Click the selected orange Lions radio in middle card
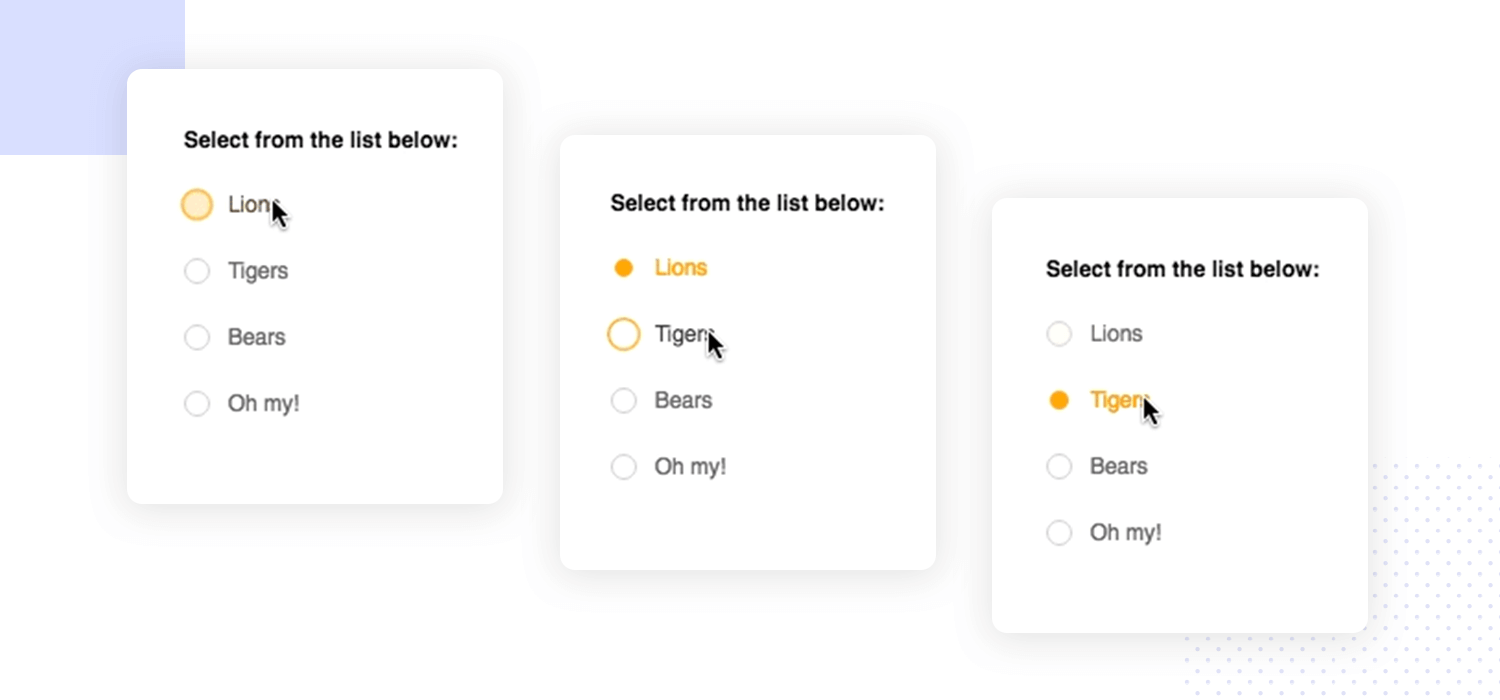Viewport: 1500px width, 700px height. click(x=624, y=268)
